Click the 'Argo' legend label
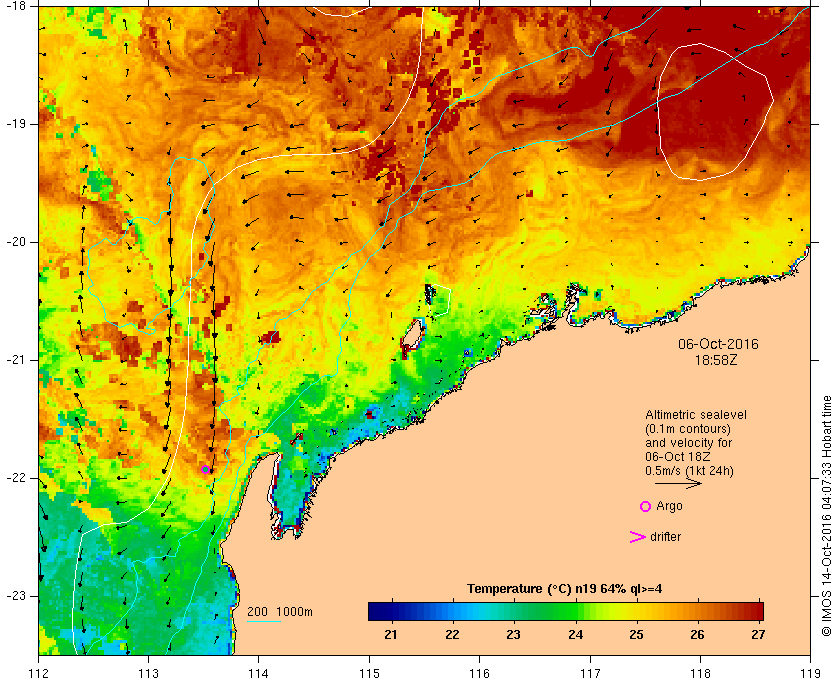The image size is (840, 680). click(669, 506)
